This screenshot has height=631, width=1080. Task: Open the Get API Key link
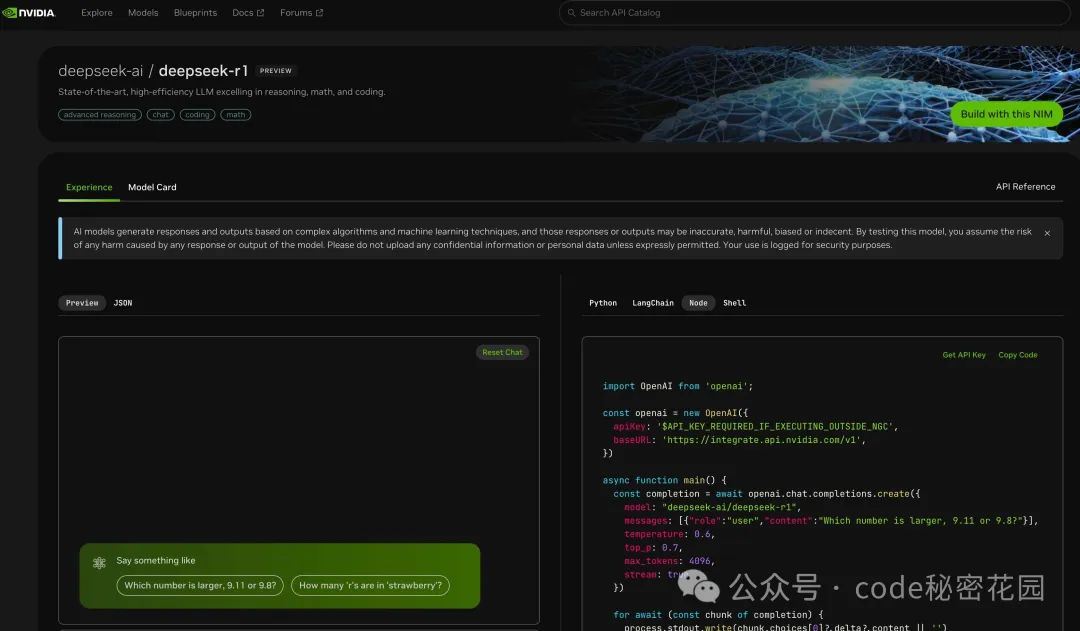pos(964,355)
